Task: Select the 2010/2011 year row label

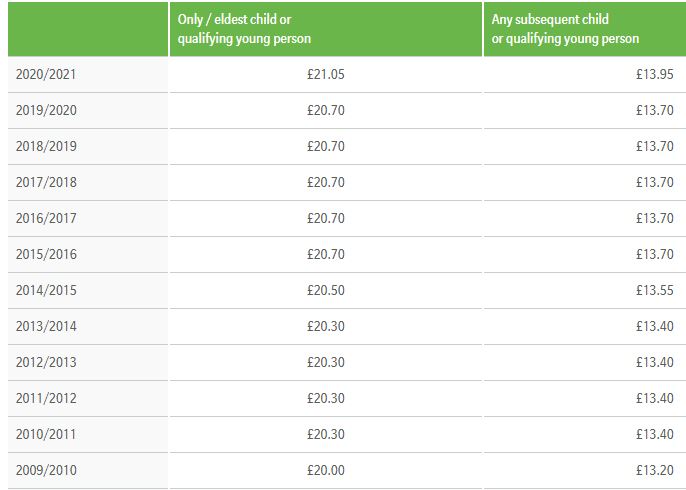Action: 46,435
